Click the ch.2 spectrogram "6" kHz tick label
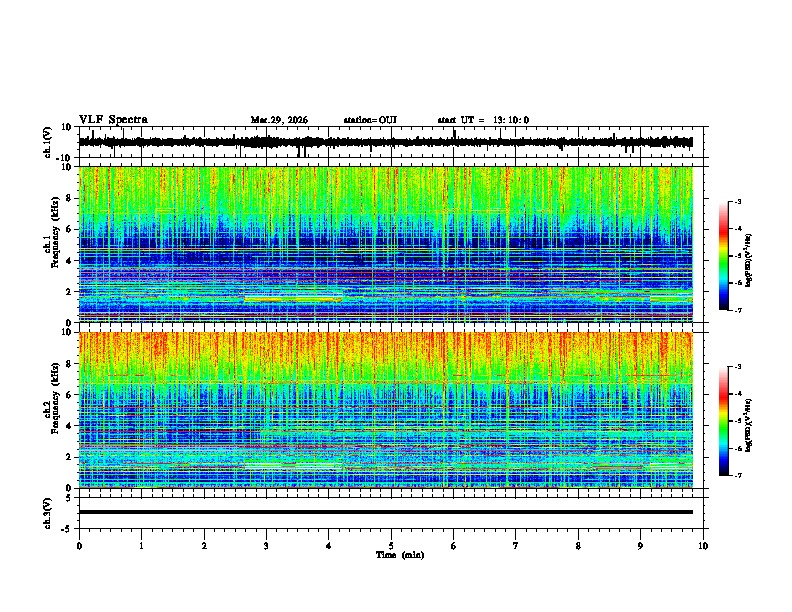This screenshot has width=792, height=612. click(69, 395)
